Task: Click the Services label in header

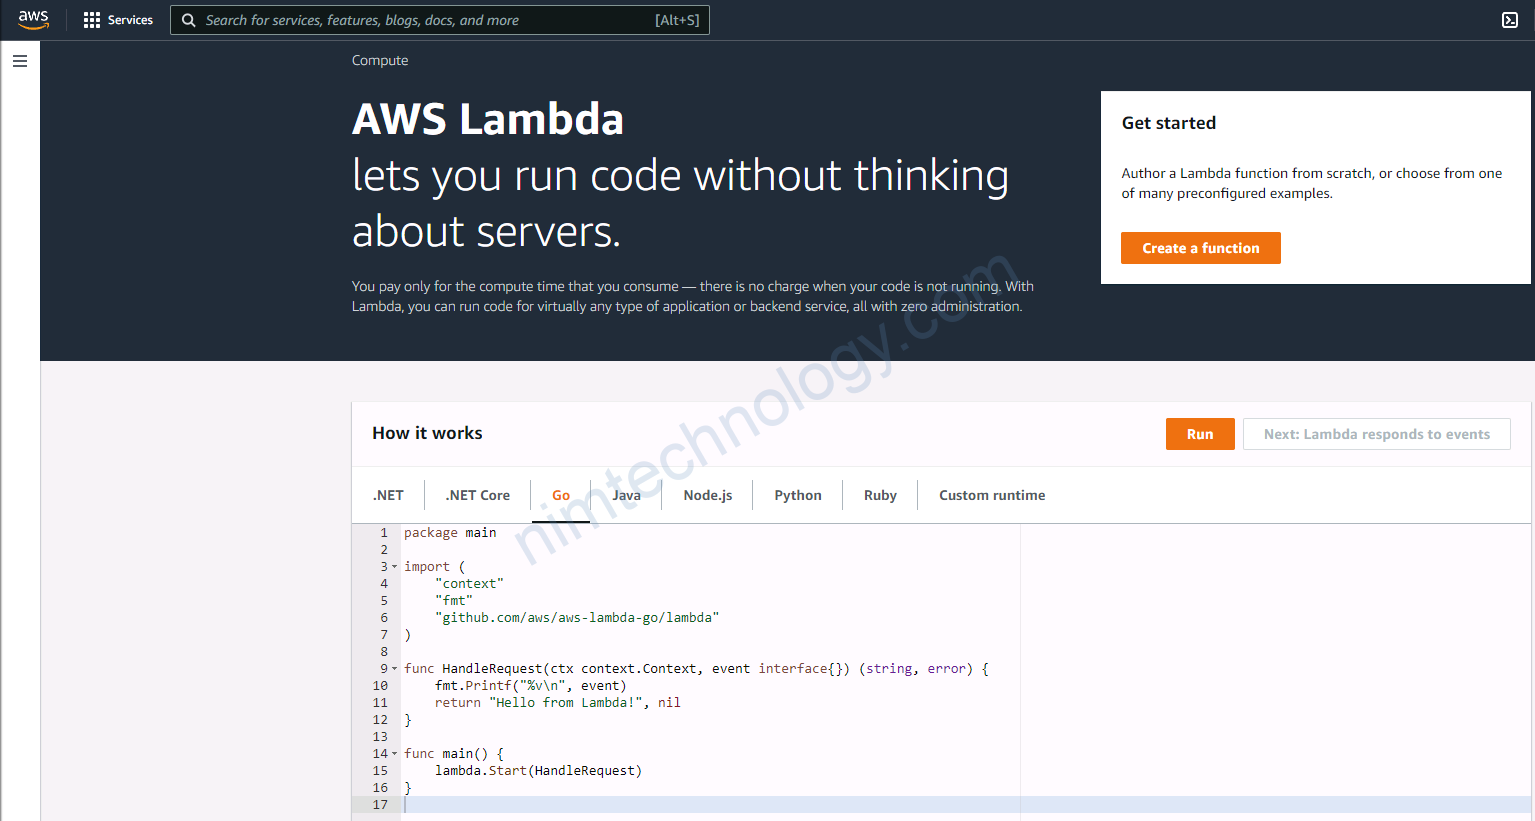Action: [x=130, y=20]
